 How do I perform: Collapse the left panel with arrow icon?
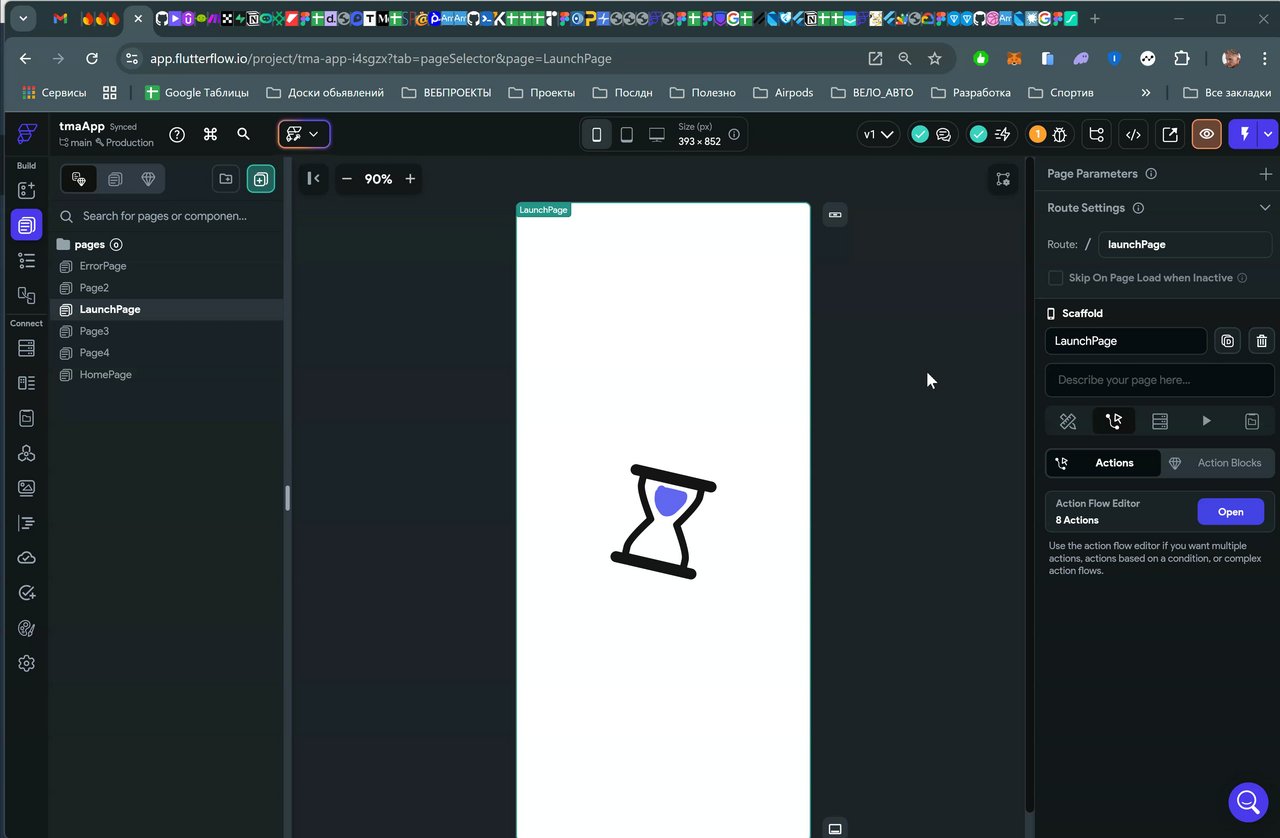(313, 178)
